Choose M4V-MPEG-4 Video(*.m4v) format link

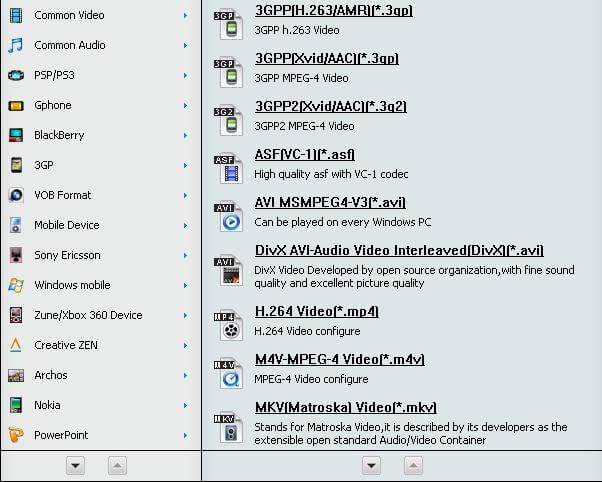340,359
